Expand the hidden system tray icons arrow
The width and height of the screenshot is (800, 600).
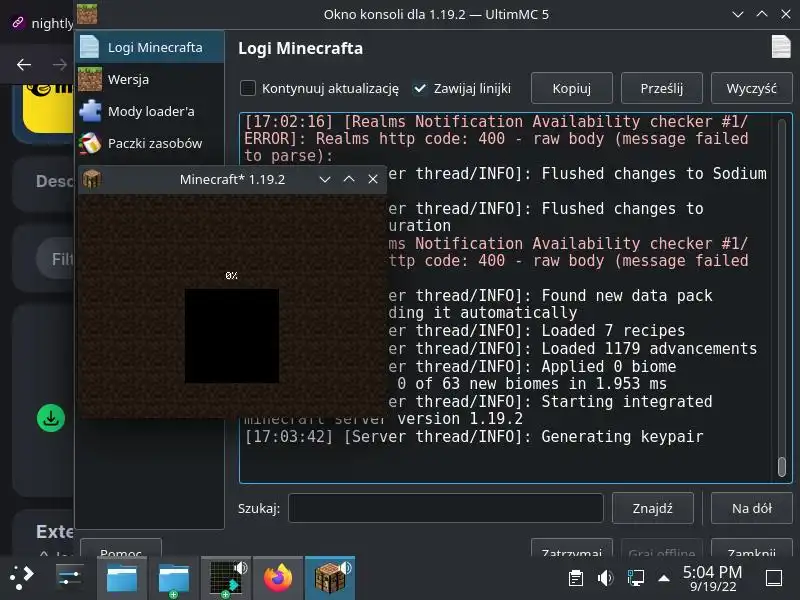pos(664,578)
